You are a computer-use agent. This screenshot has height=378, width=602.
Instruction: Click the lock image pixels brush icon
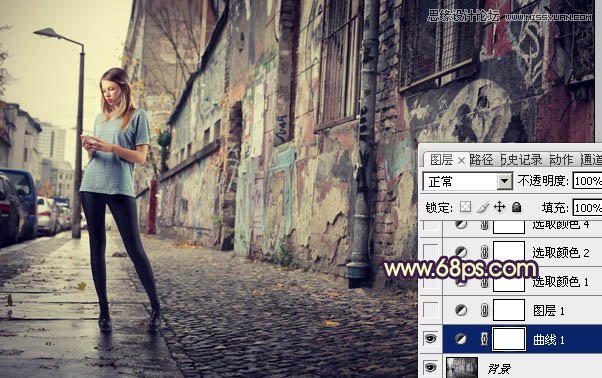coord(483,207)
